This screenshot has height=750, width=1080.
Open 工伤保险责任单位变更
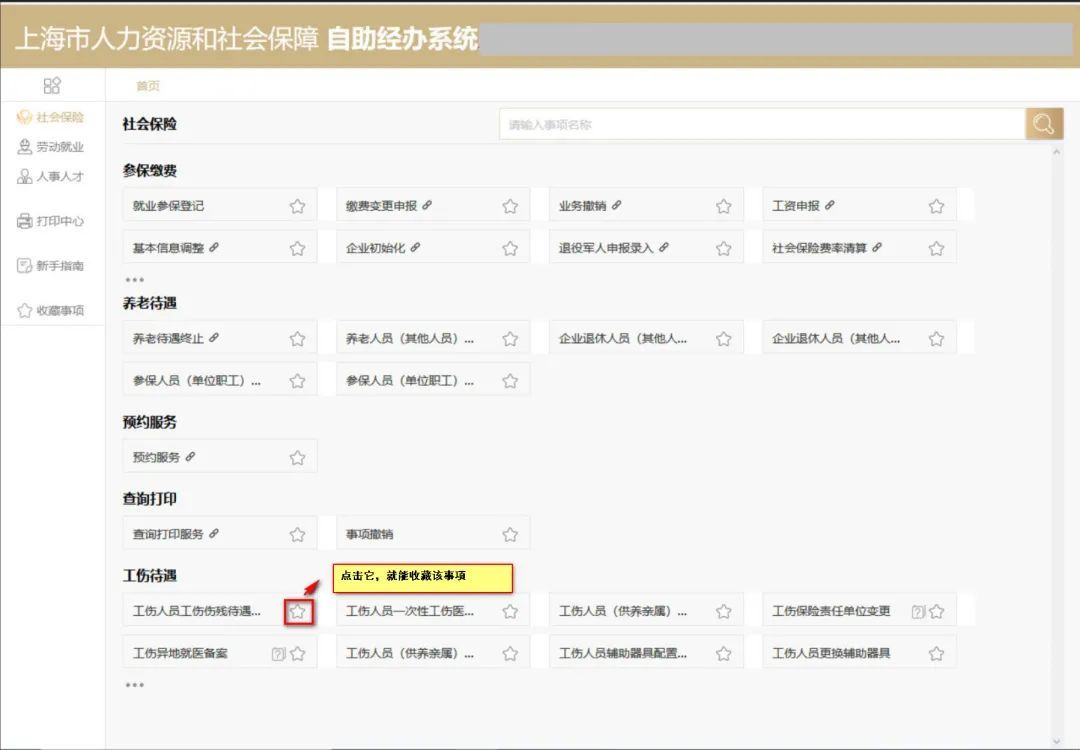click(859, 611)
